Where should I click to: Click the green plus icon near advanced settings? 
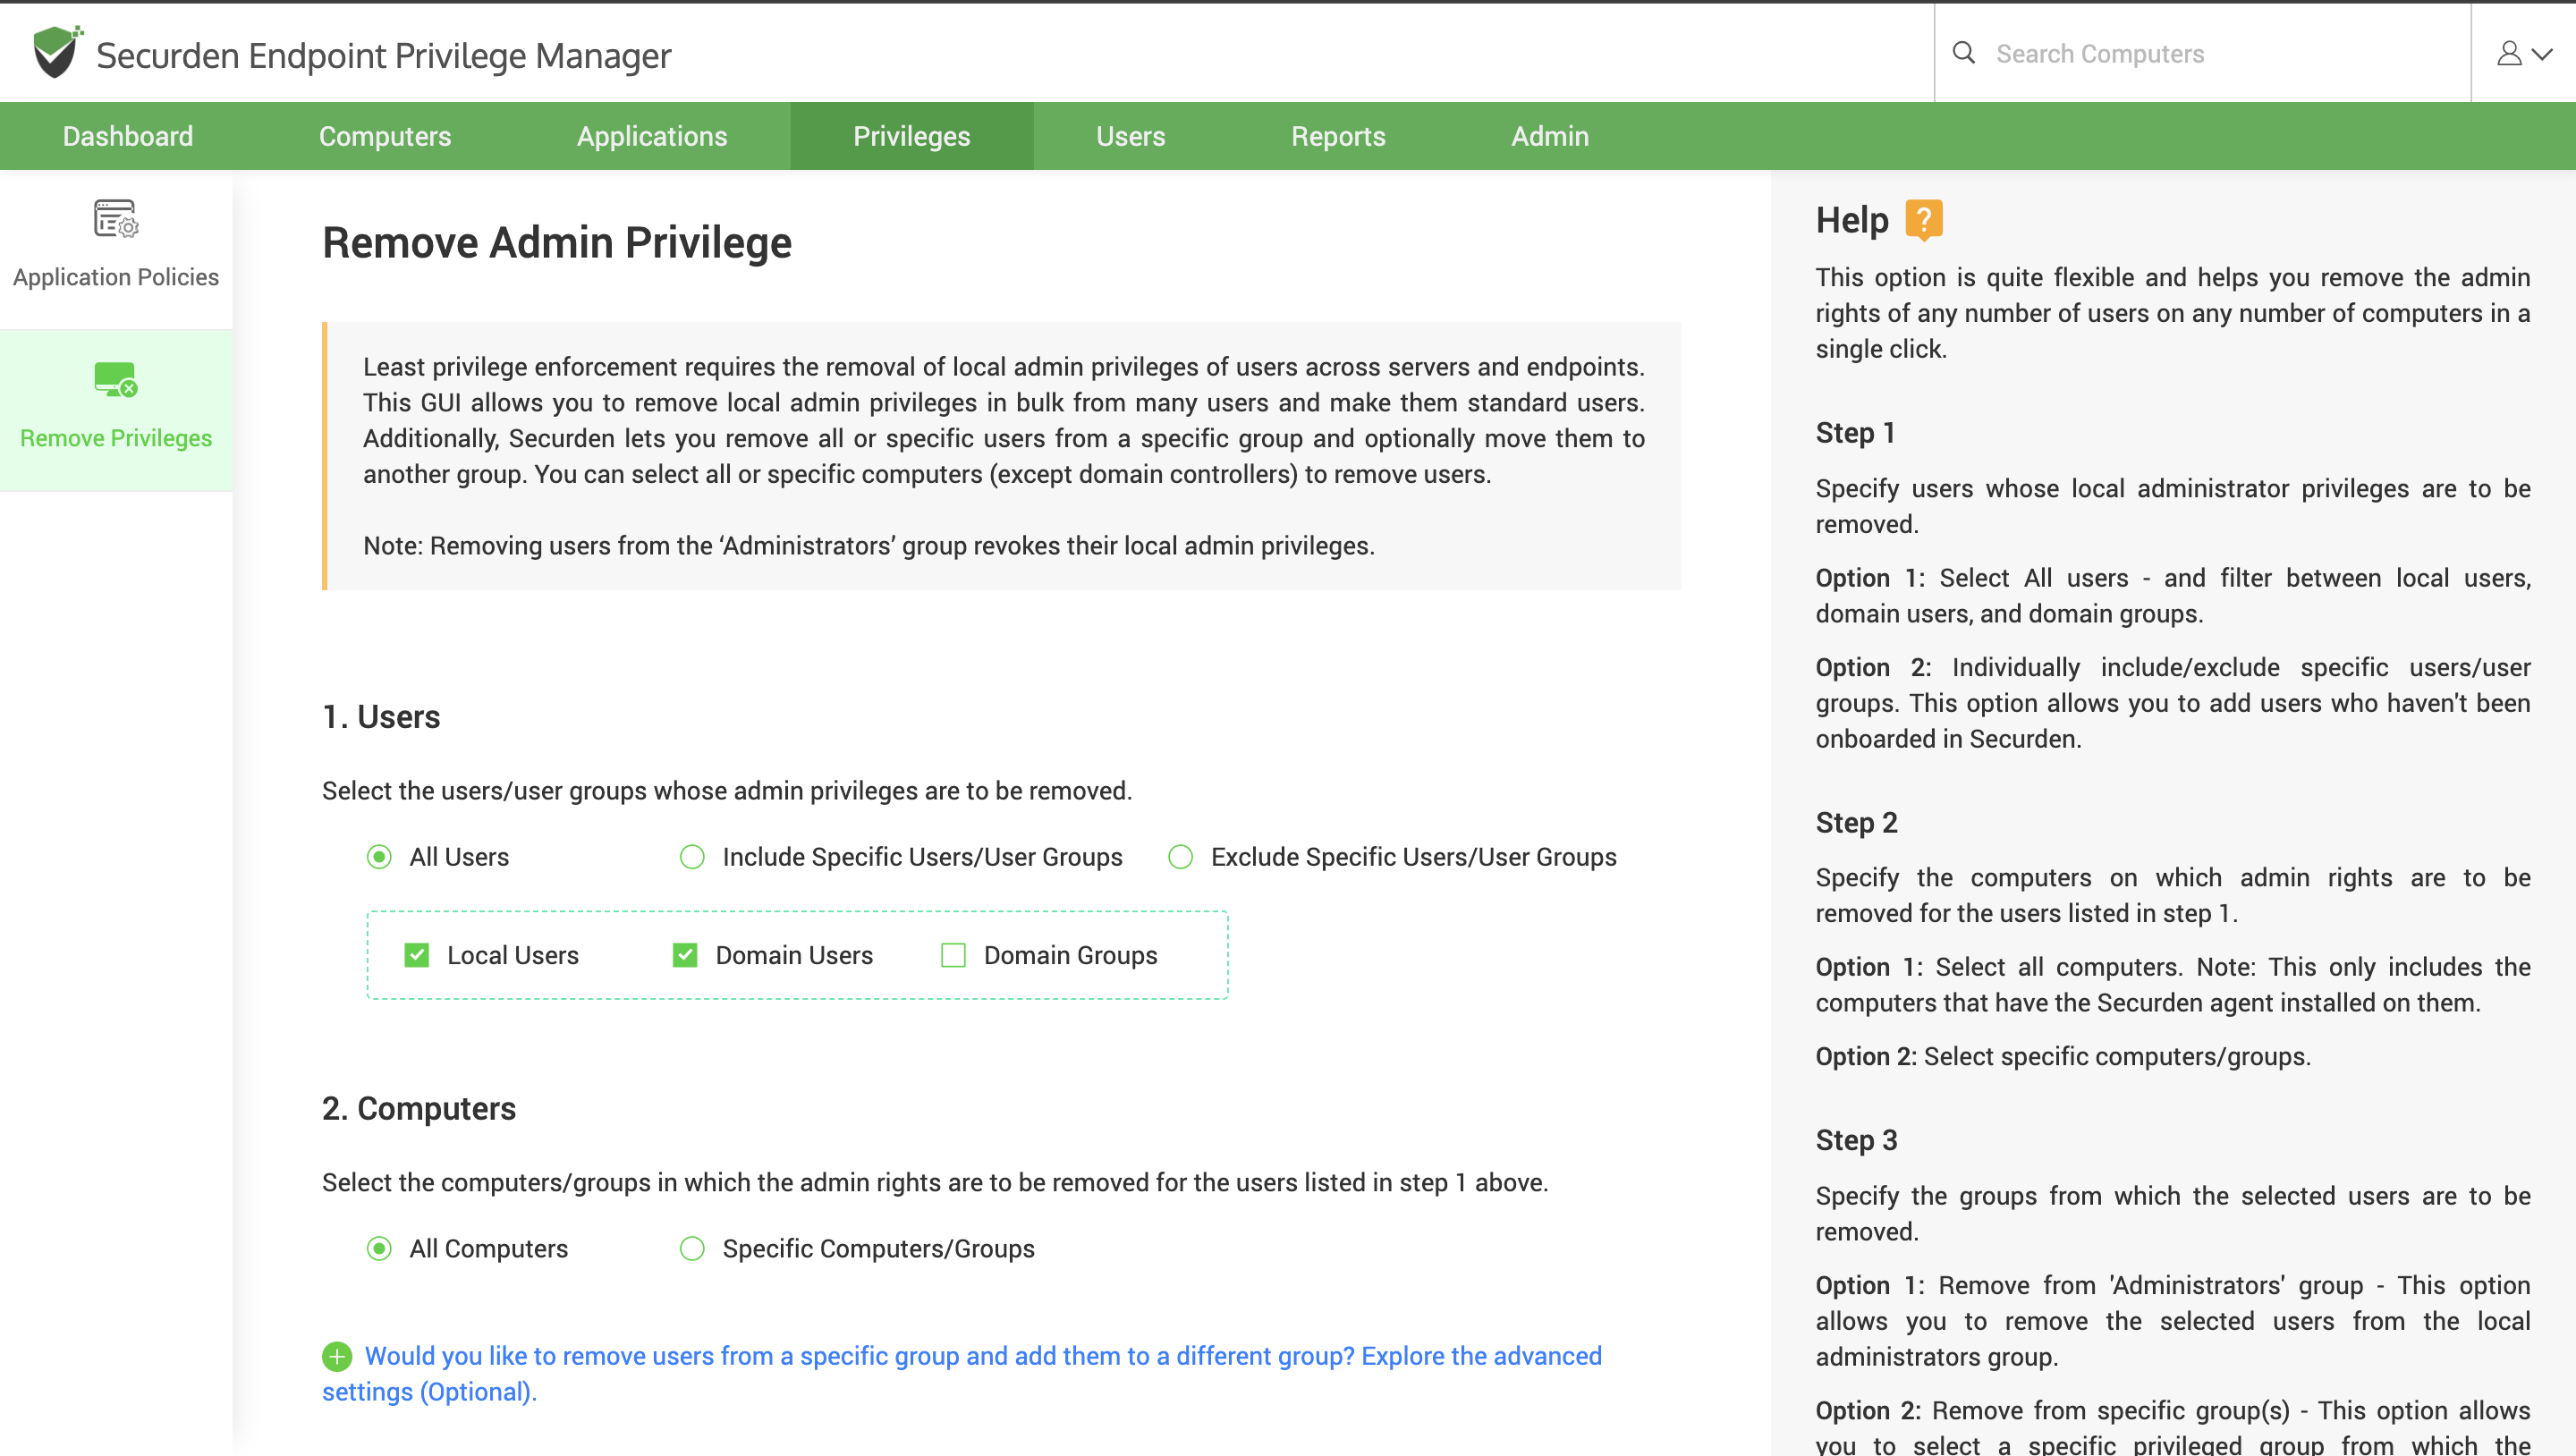(x=337, y=1356)
